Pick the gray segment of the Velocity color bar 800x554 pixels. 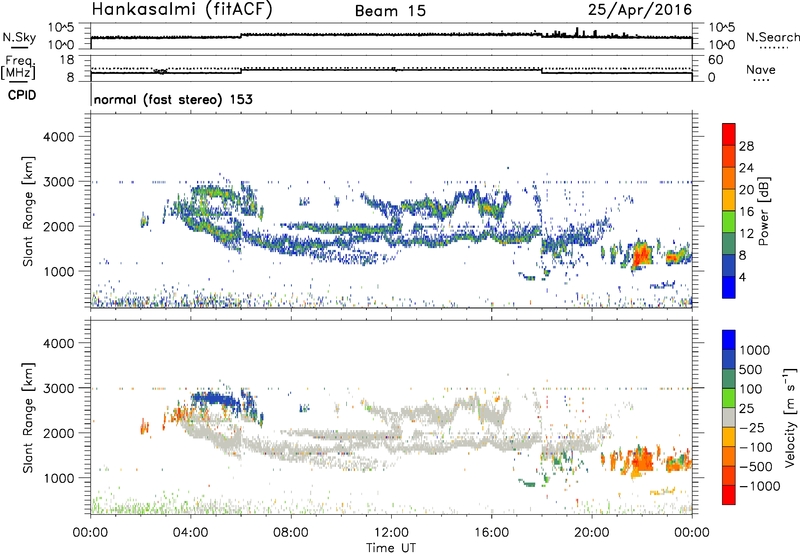pyautogui.click(x=729, y=417)
